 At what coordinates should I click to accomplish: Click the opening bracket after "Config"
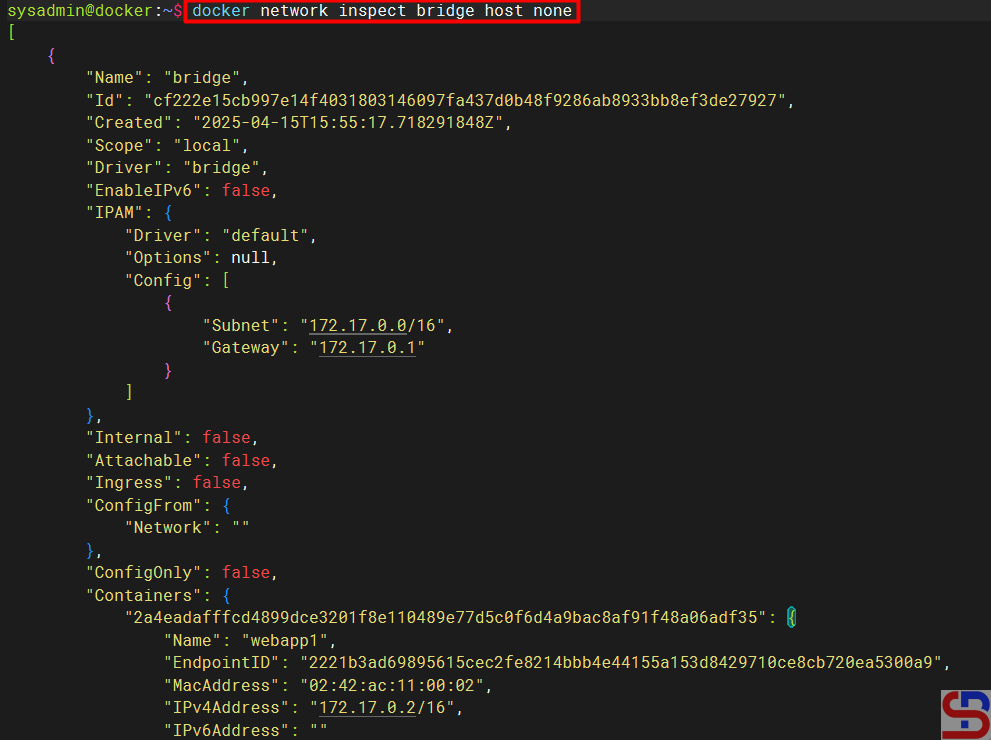click(227, 280)
